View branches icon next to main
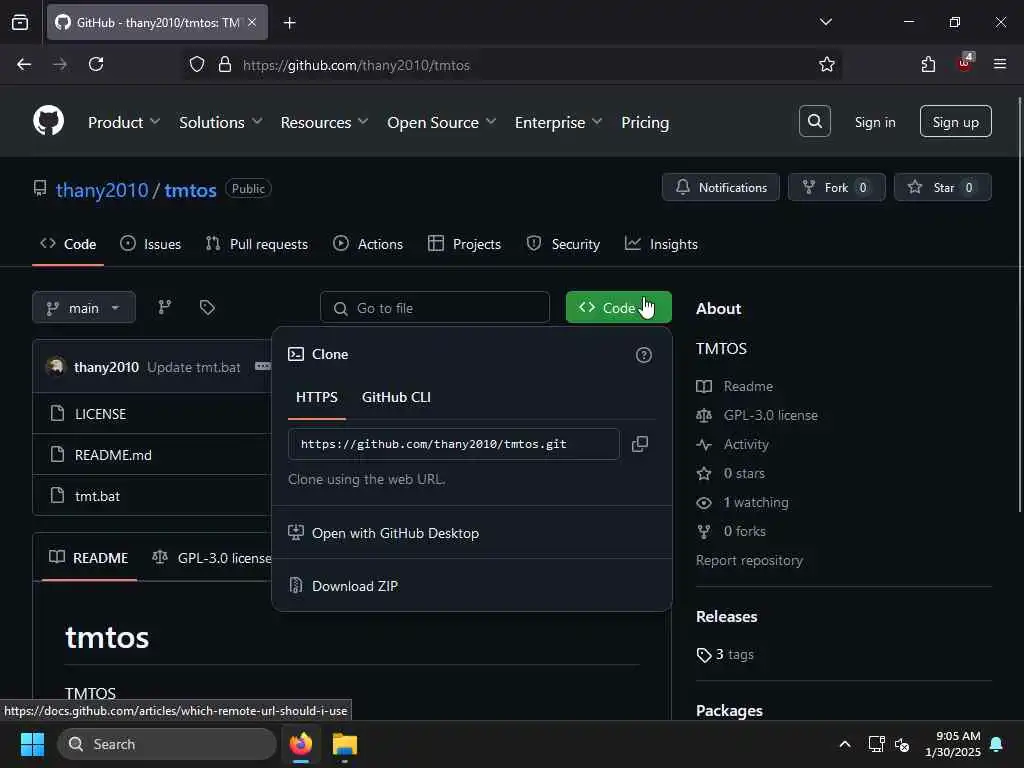 [165, 308]
